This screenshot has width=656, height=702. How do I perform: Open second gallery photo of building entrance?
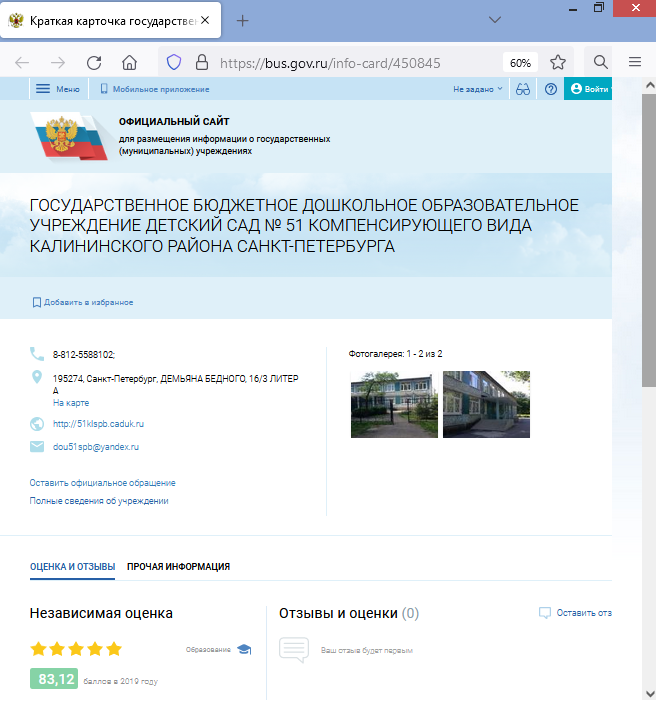(486, 404)
